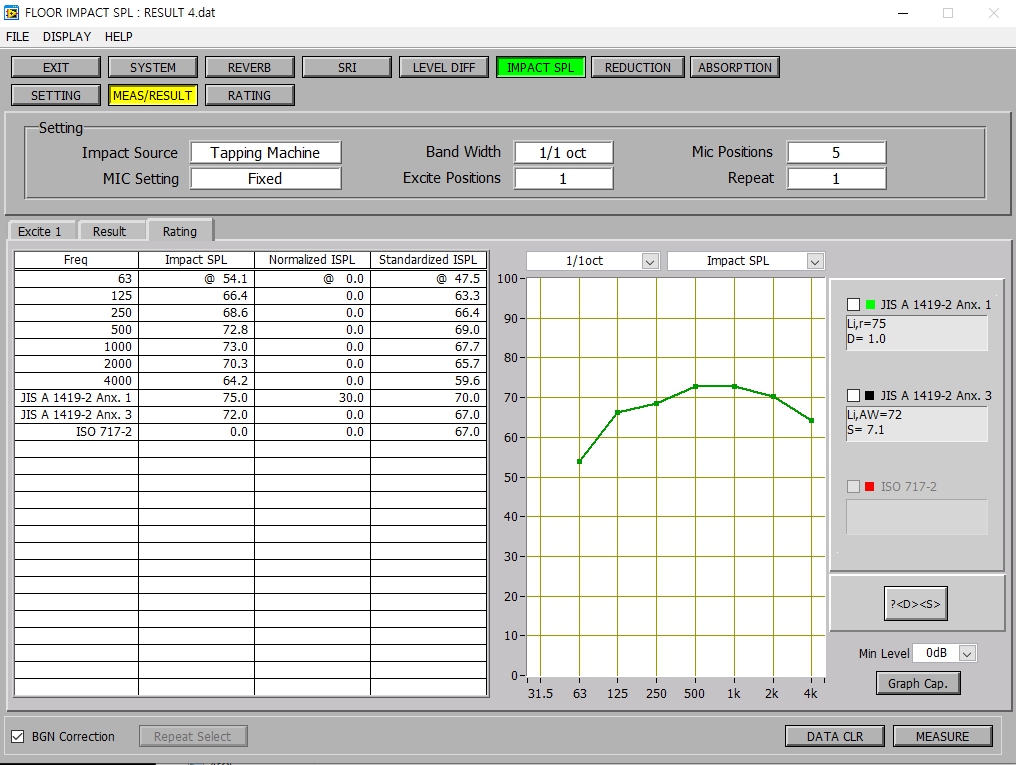Open the FILE menu
The image size is (1016, 765).
coord(17,37)
